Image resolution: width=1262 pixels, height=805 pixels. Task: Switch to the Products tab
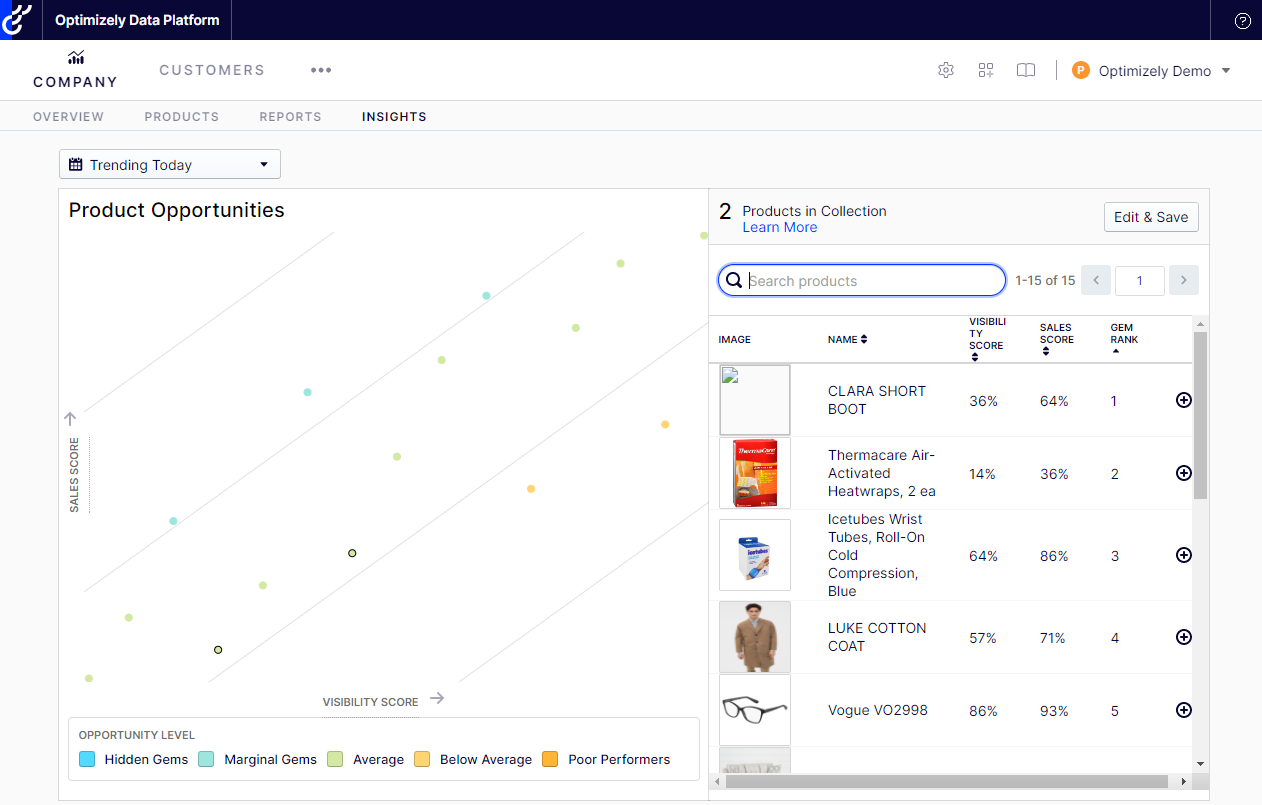click(182, 117)
